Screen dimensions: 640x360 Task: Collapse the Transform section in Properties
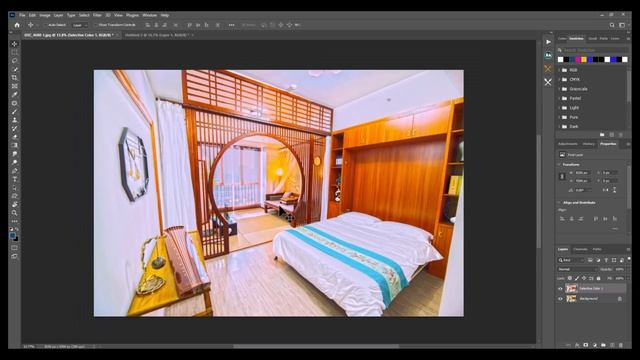click(560, 164)
